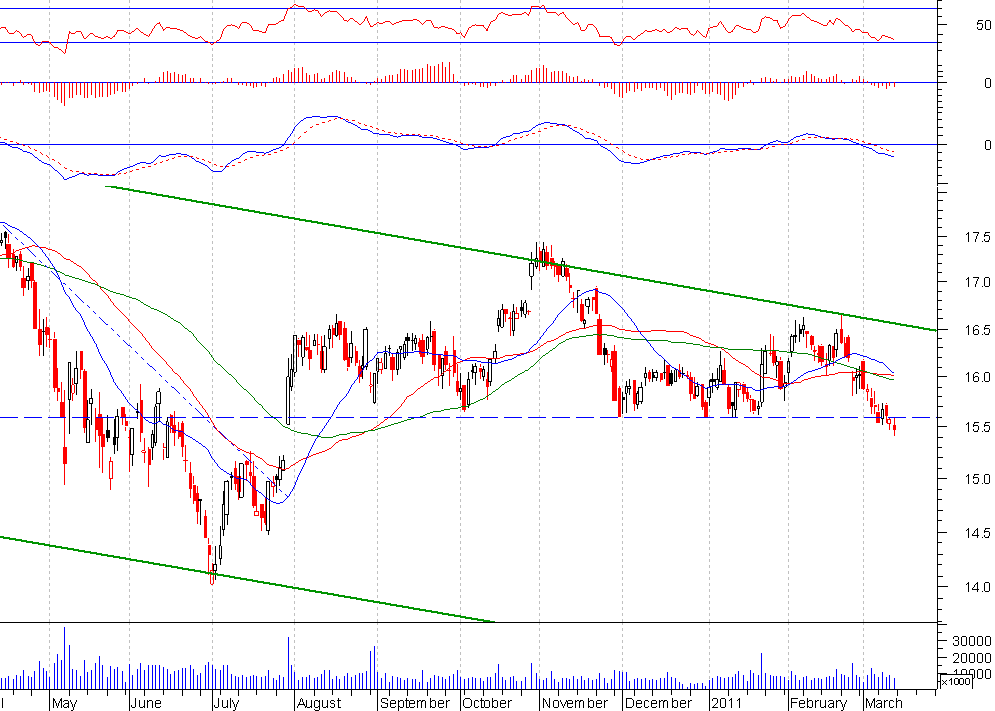Select the February month label

coord(819,703)
